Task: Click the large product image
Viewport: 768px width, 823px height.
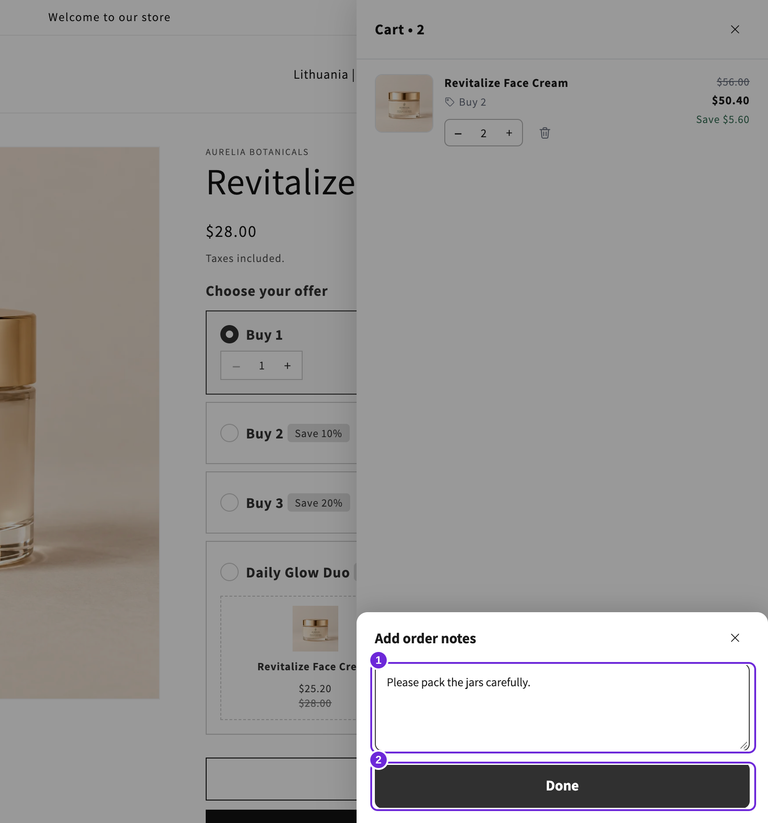Action: [79, 423]
